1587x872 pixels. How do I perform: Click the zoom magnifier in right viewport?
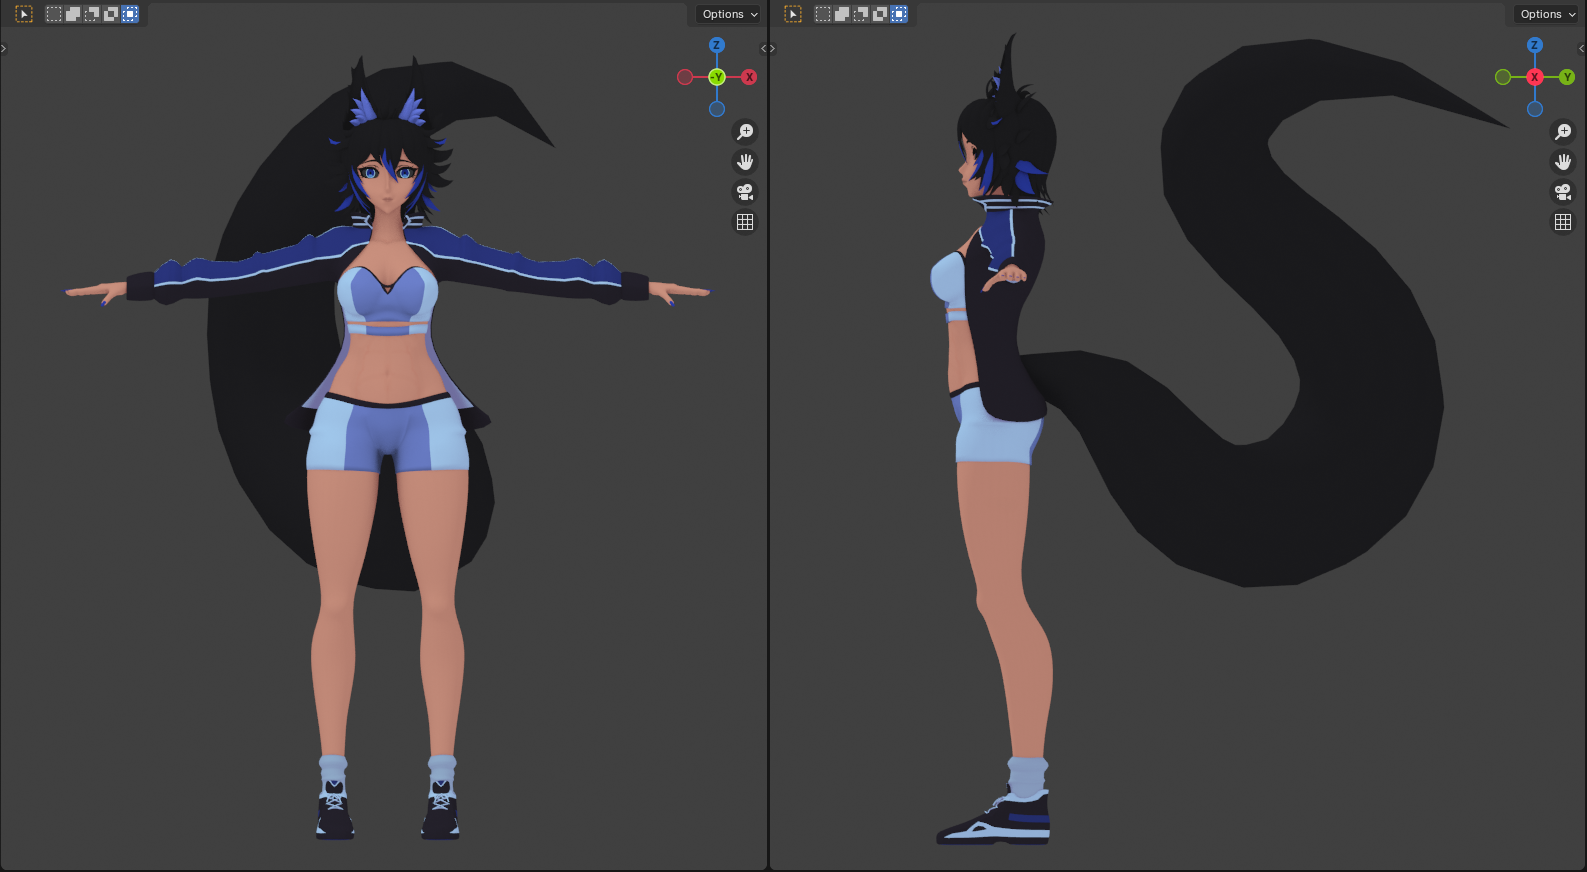[x=1563, y=132]
